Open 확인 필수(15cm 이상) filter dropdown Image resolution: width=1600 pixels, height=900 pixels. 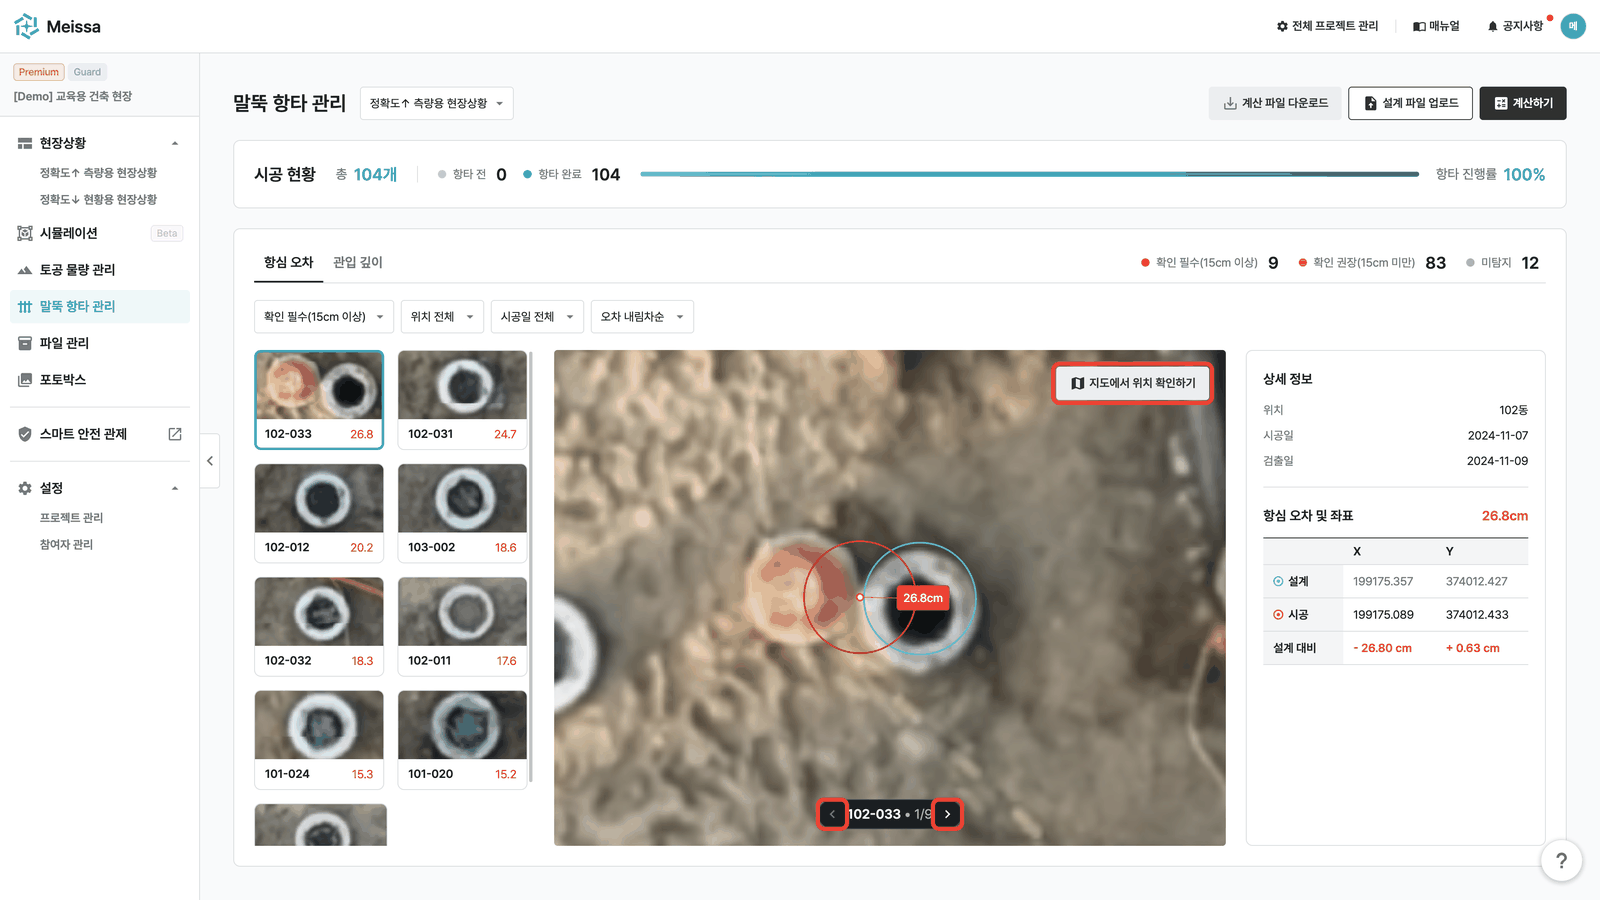point(324,317)
